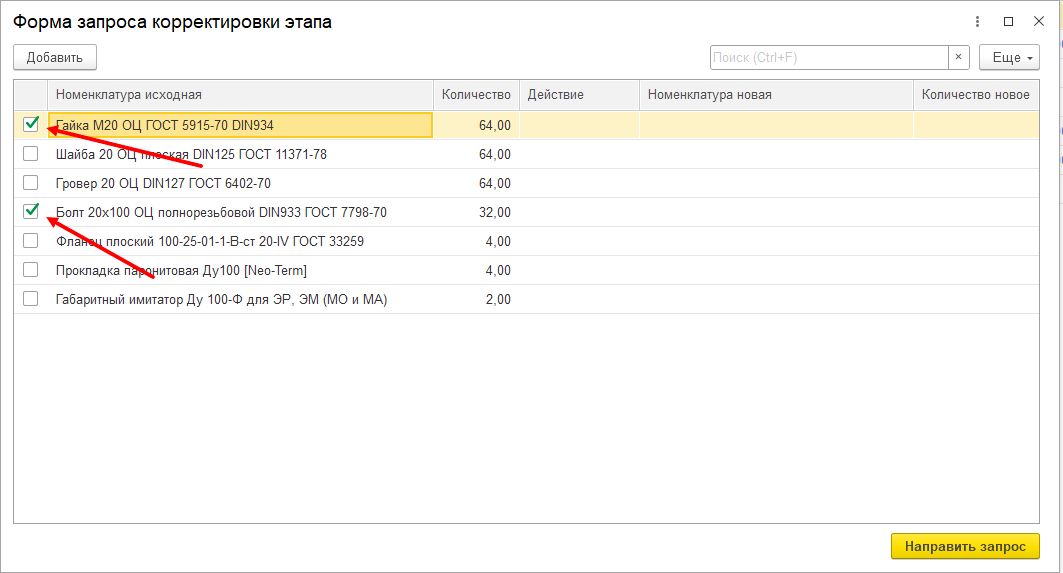Open the Еще dropdown menu
Image resolution: width=1063 pixels, height=573 pixels.
tap(1009, 58)
